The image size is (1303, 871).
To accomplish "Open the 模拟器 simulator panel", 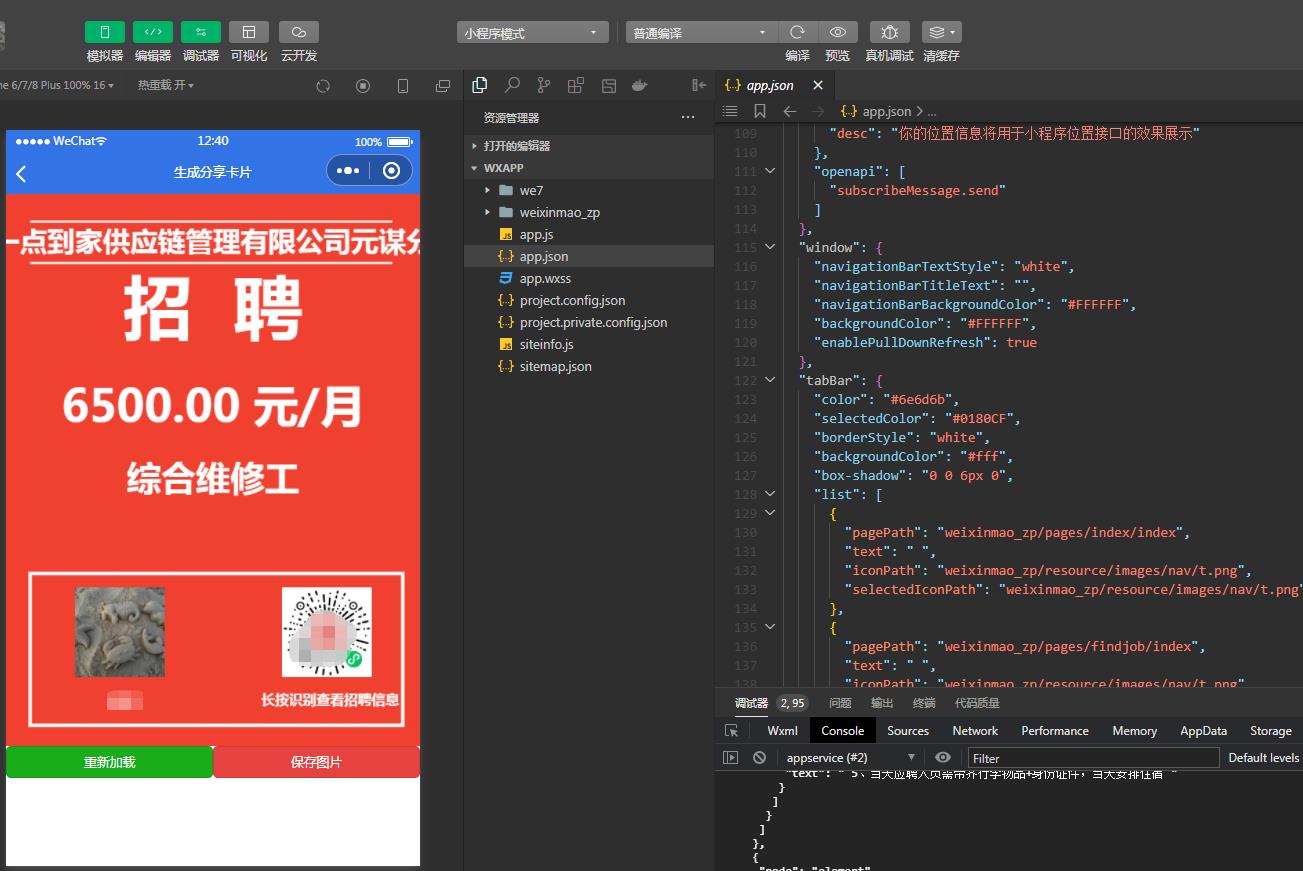I will point(105,31).
